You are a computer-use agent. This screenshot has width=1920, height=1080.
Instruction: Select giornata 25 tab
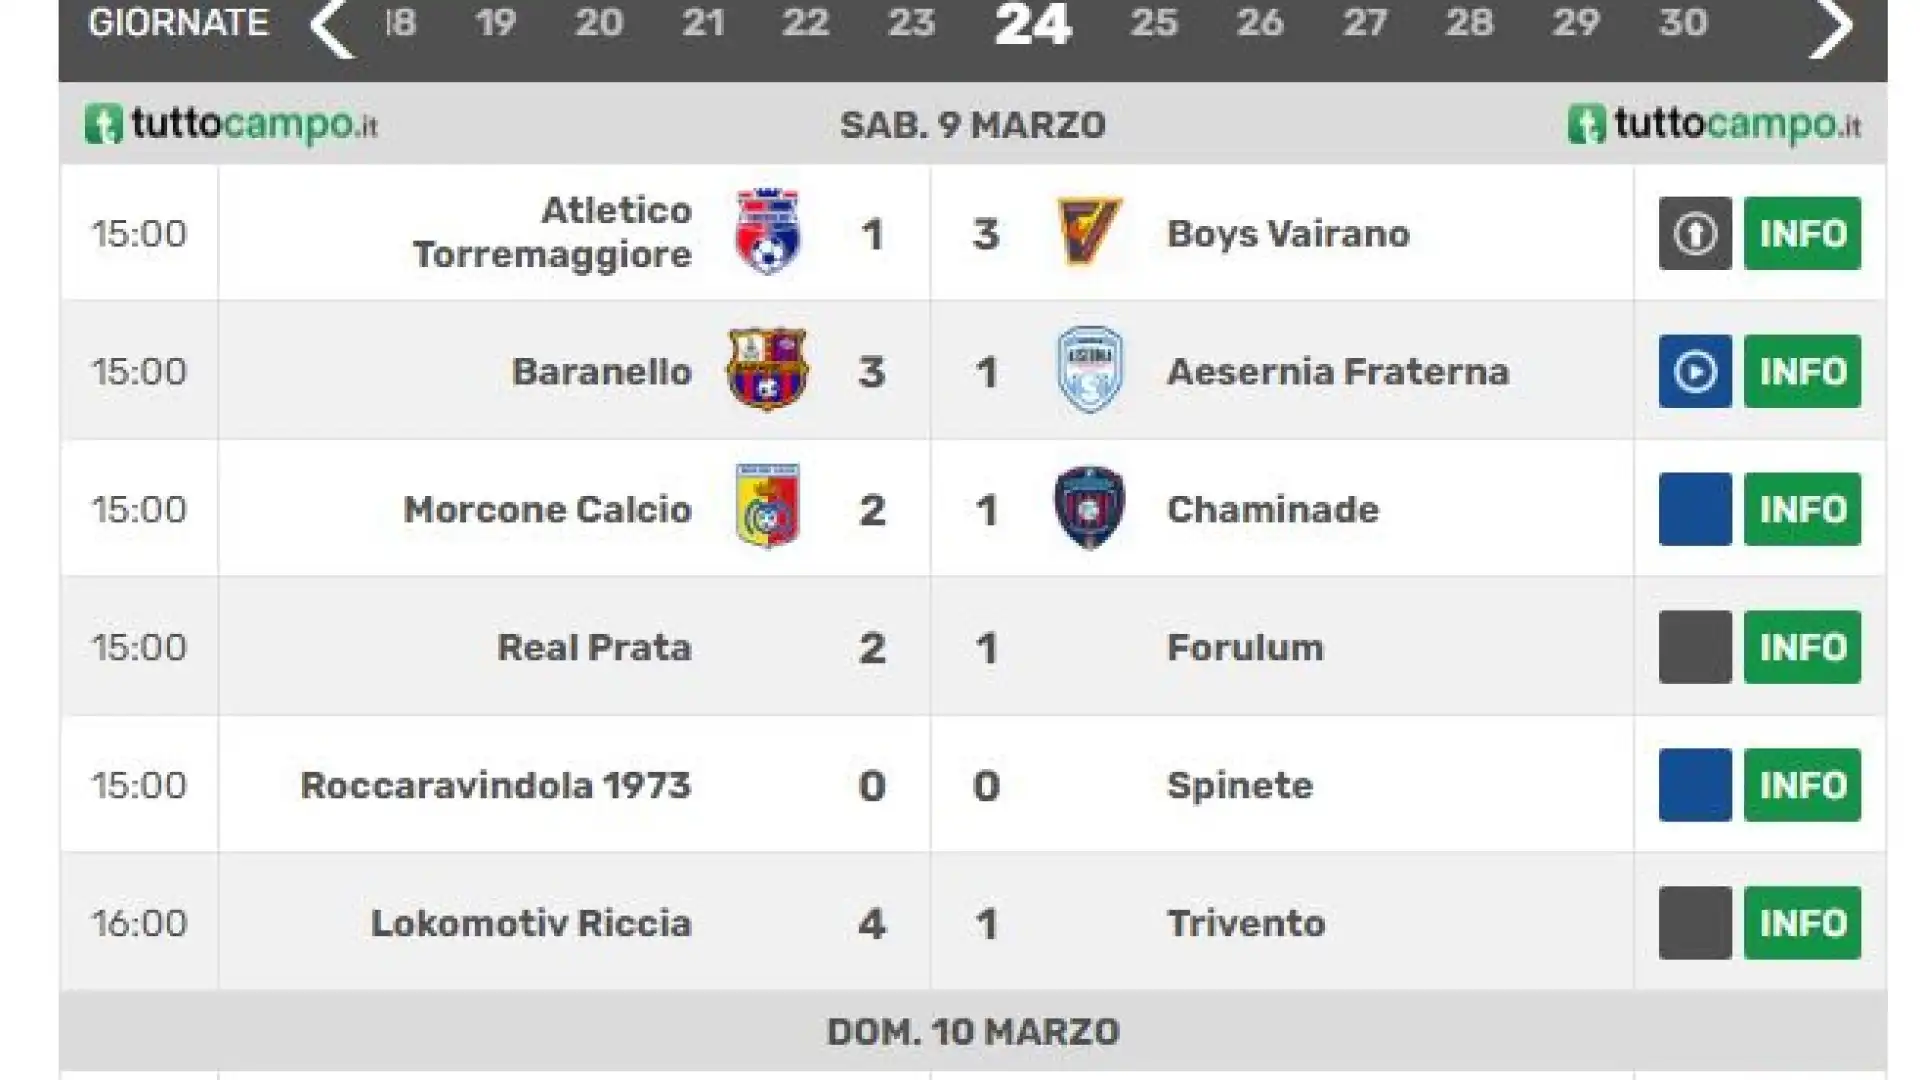[1153, 23]
